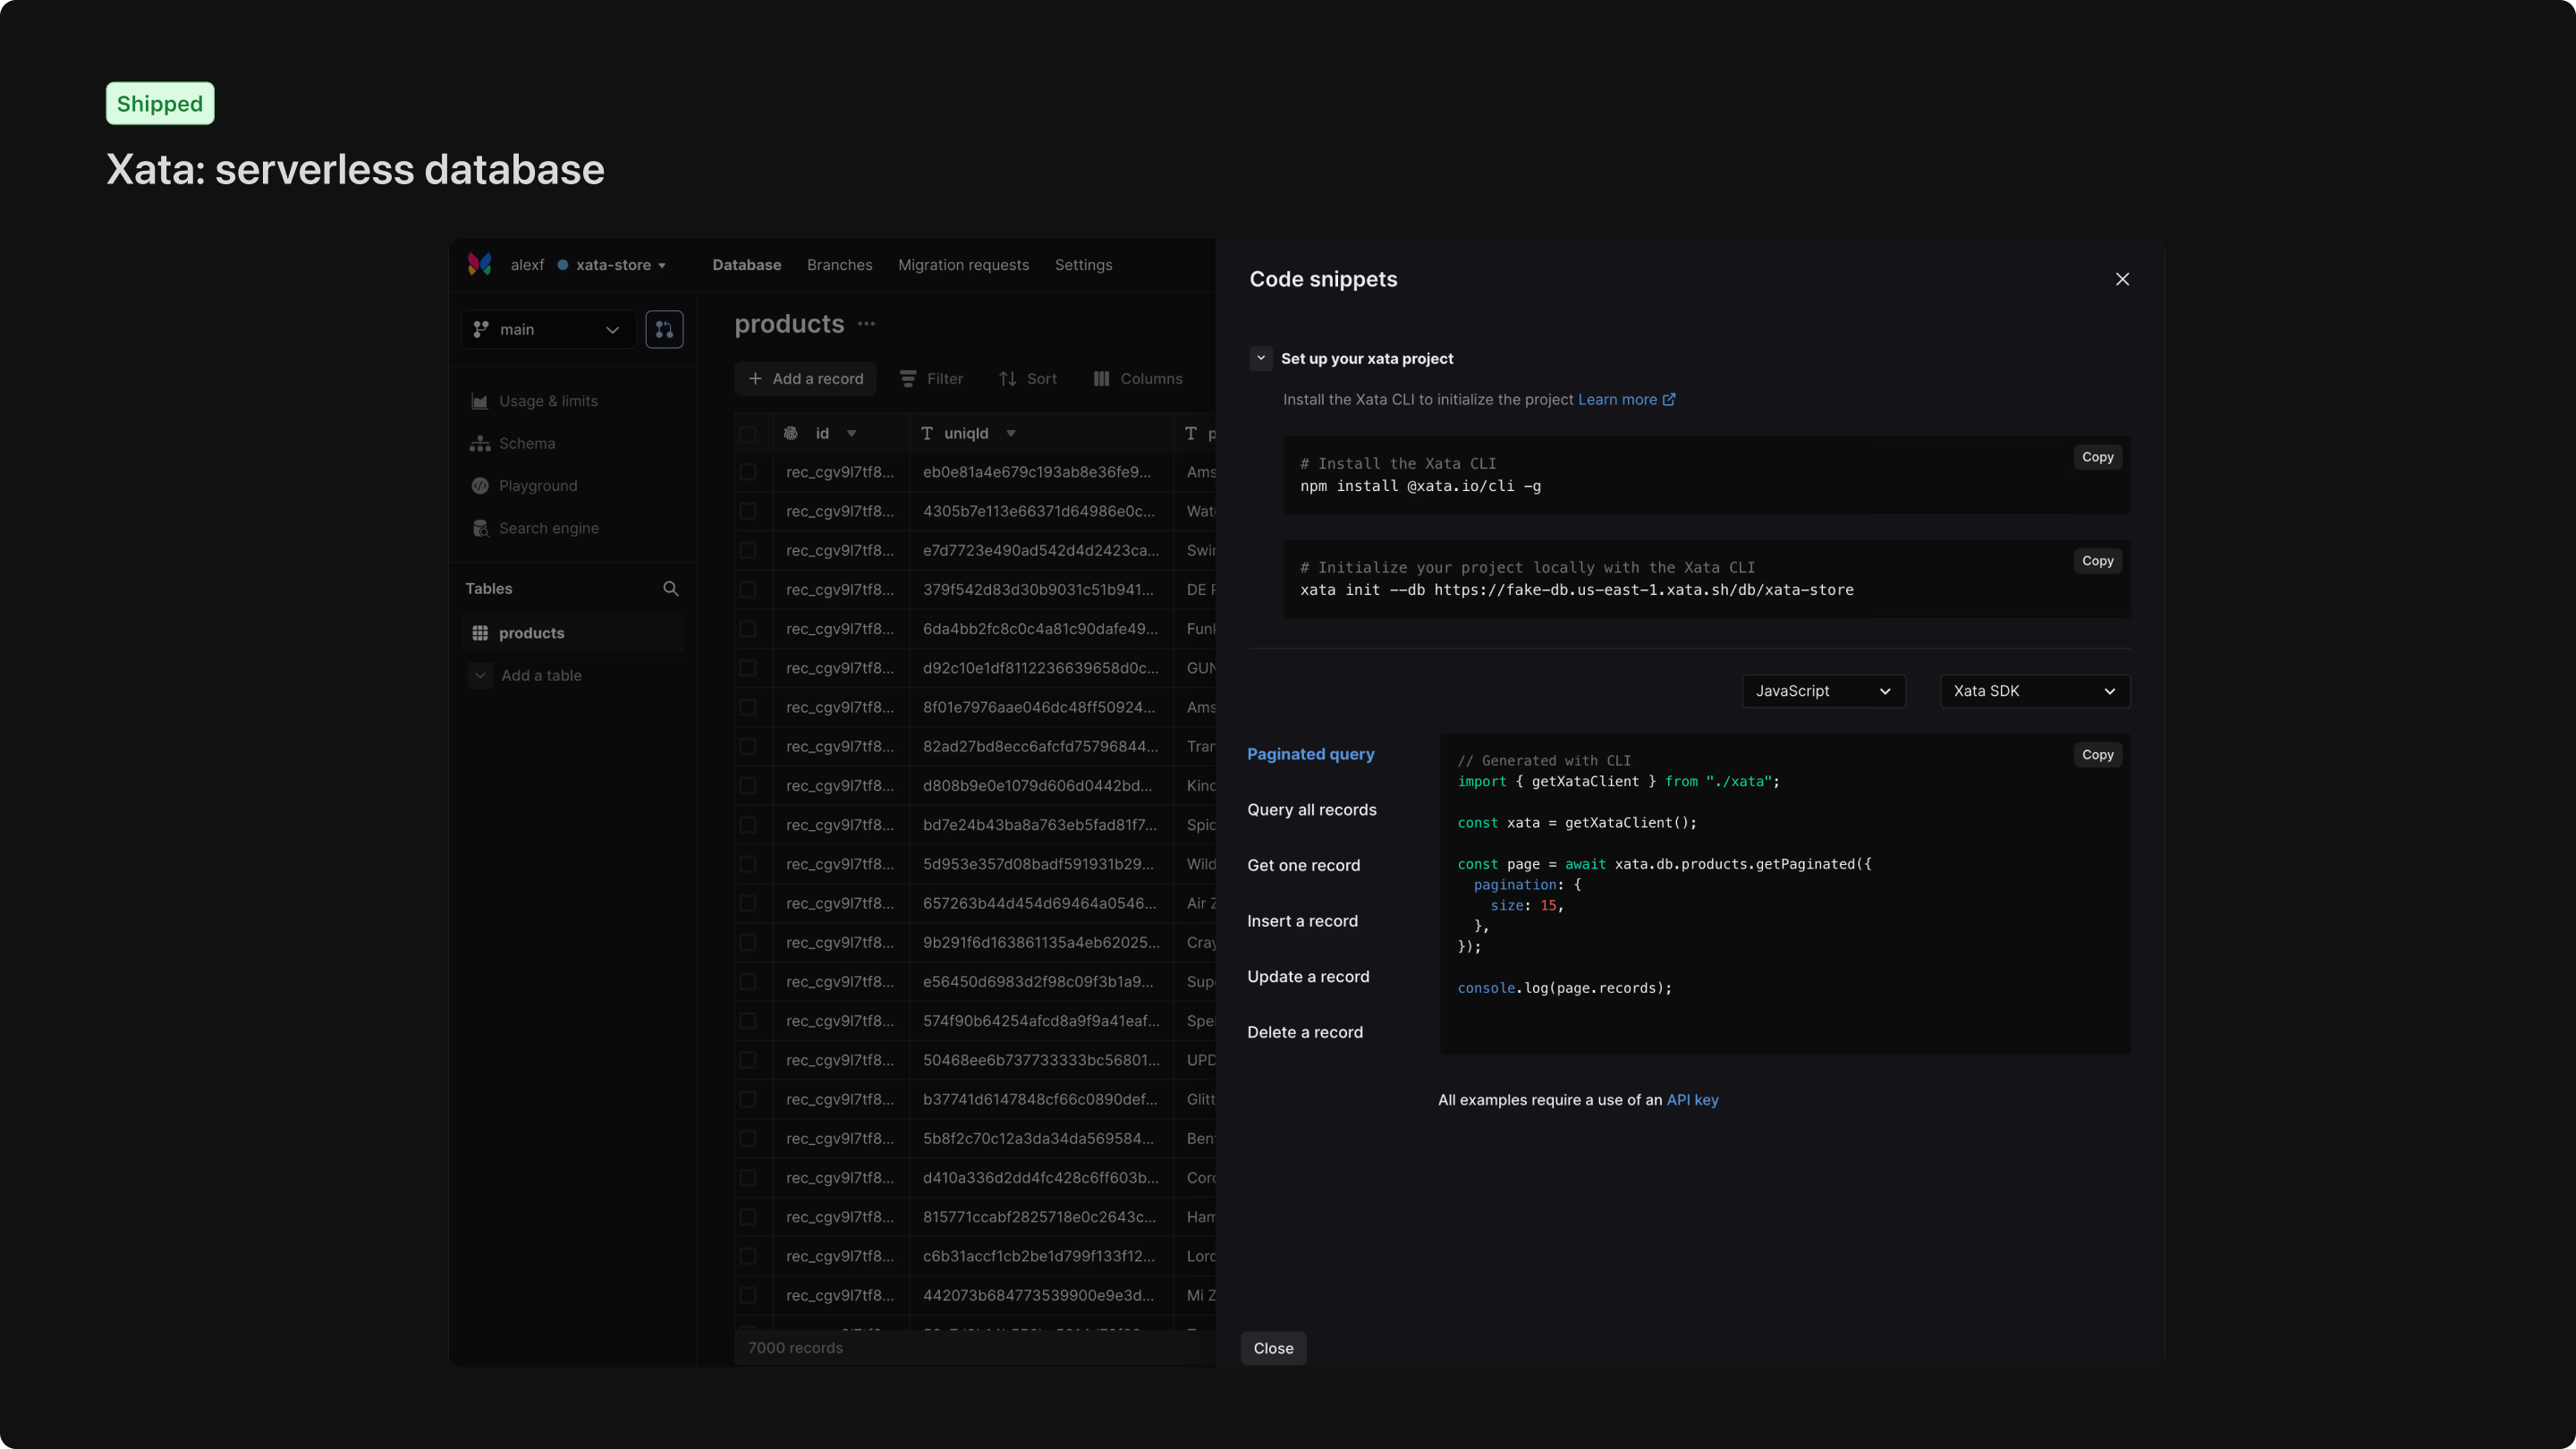Click the Xata butterfly logo
Image resolution: width=2576 pixels, height=1449 pixels.
click(x=480, y=264)
